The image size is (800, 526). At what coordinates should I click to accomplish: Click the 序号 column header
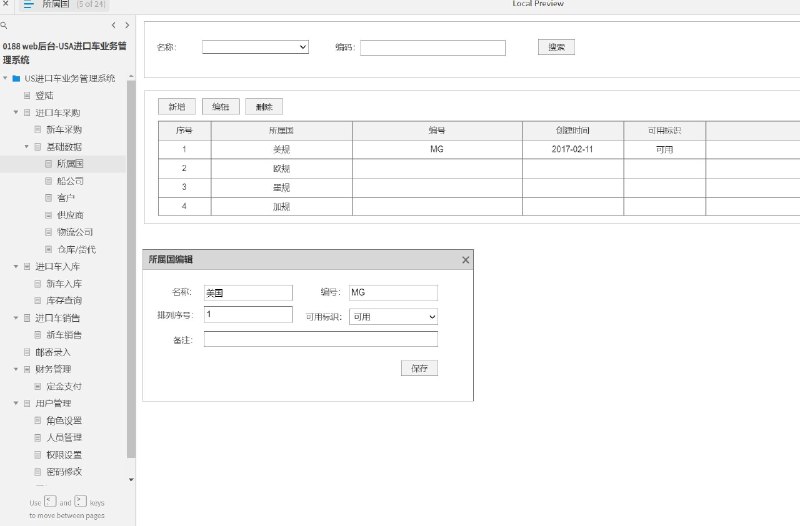[184, 131]
